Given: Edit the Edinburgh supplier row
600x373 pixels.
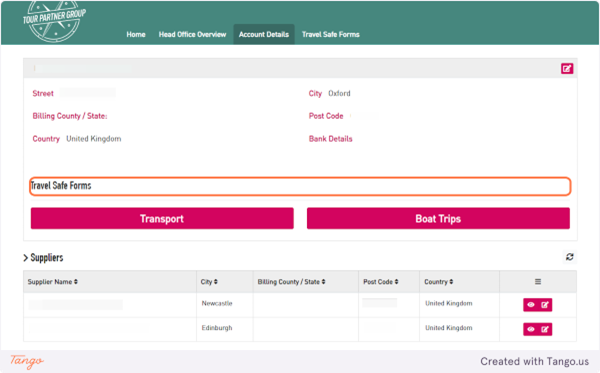Looking at the screenshot, I should 545,329.
